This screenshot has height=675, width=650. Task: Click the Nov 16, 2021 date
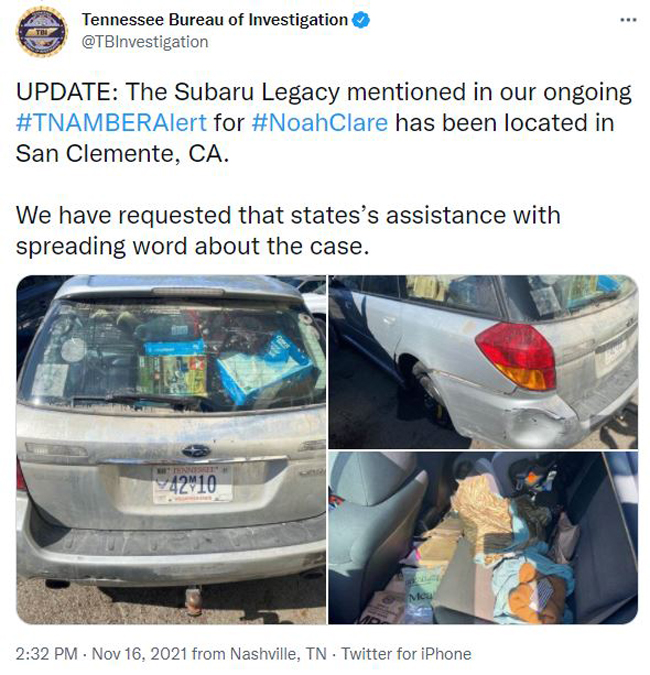tap(139, 654)
